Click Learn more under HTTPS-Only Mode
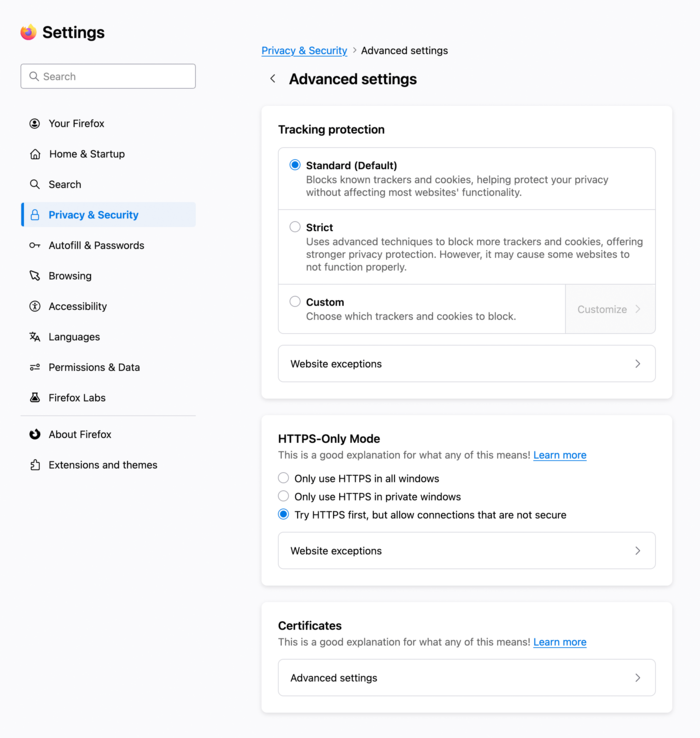The height and width of the screenshot is (738, 700). (x=560, y=455)
